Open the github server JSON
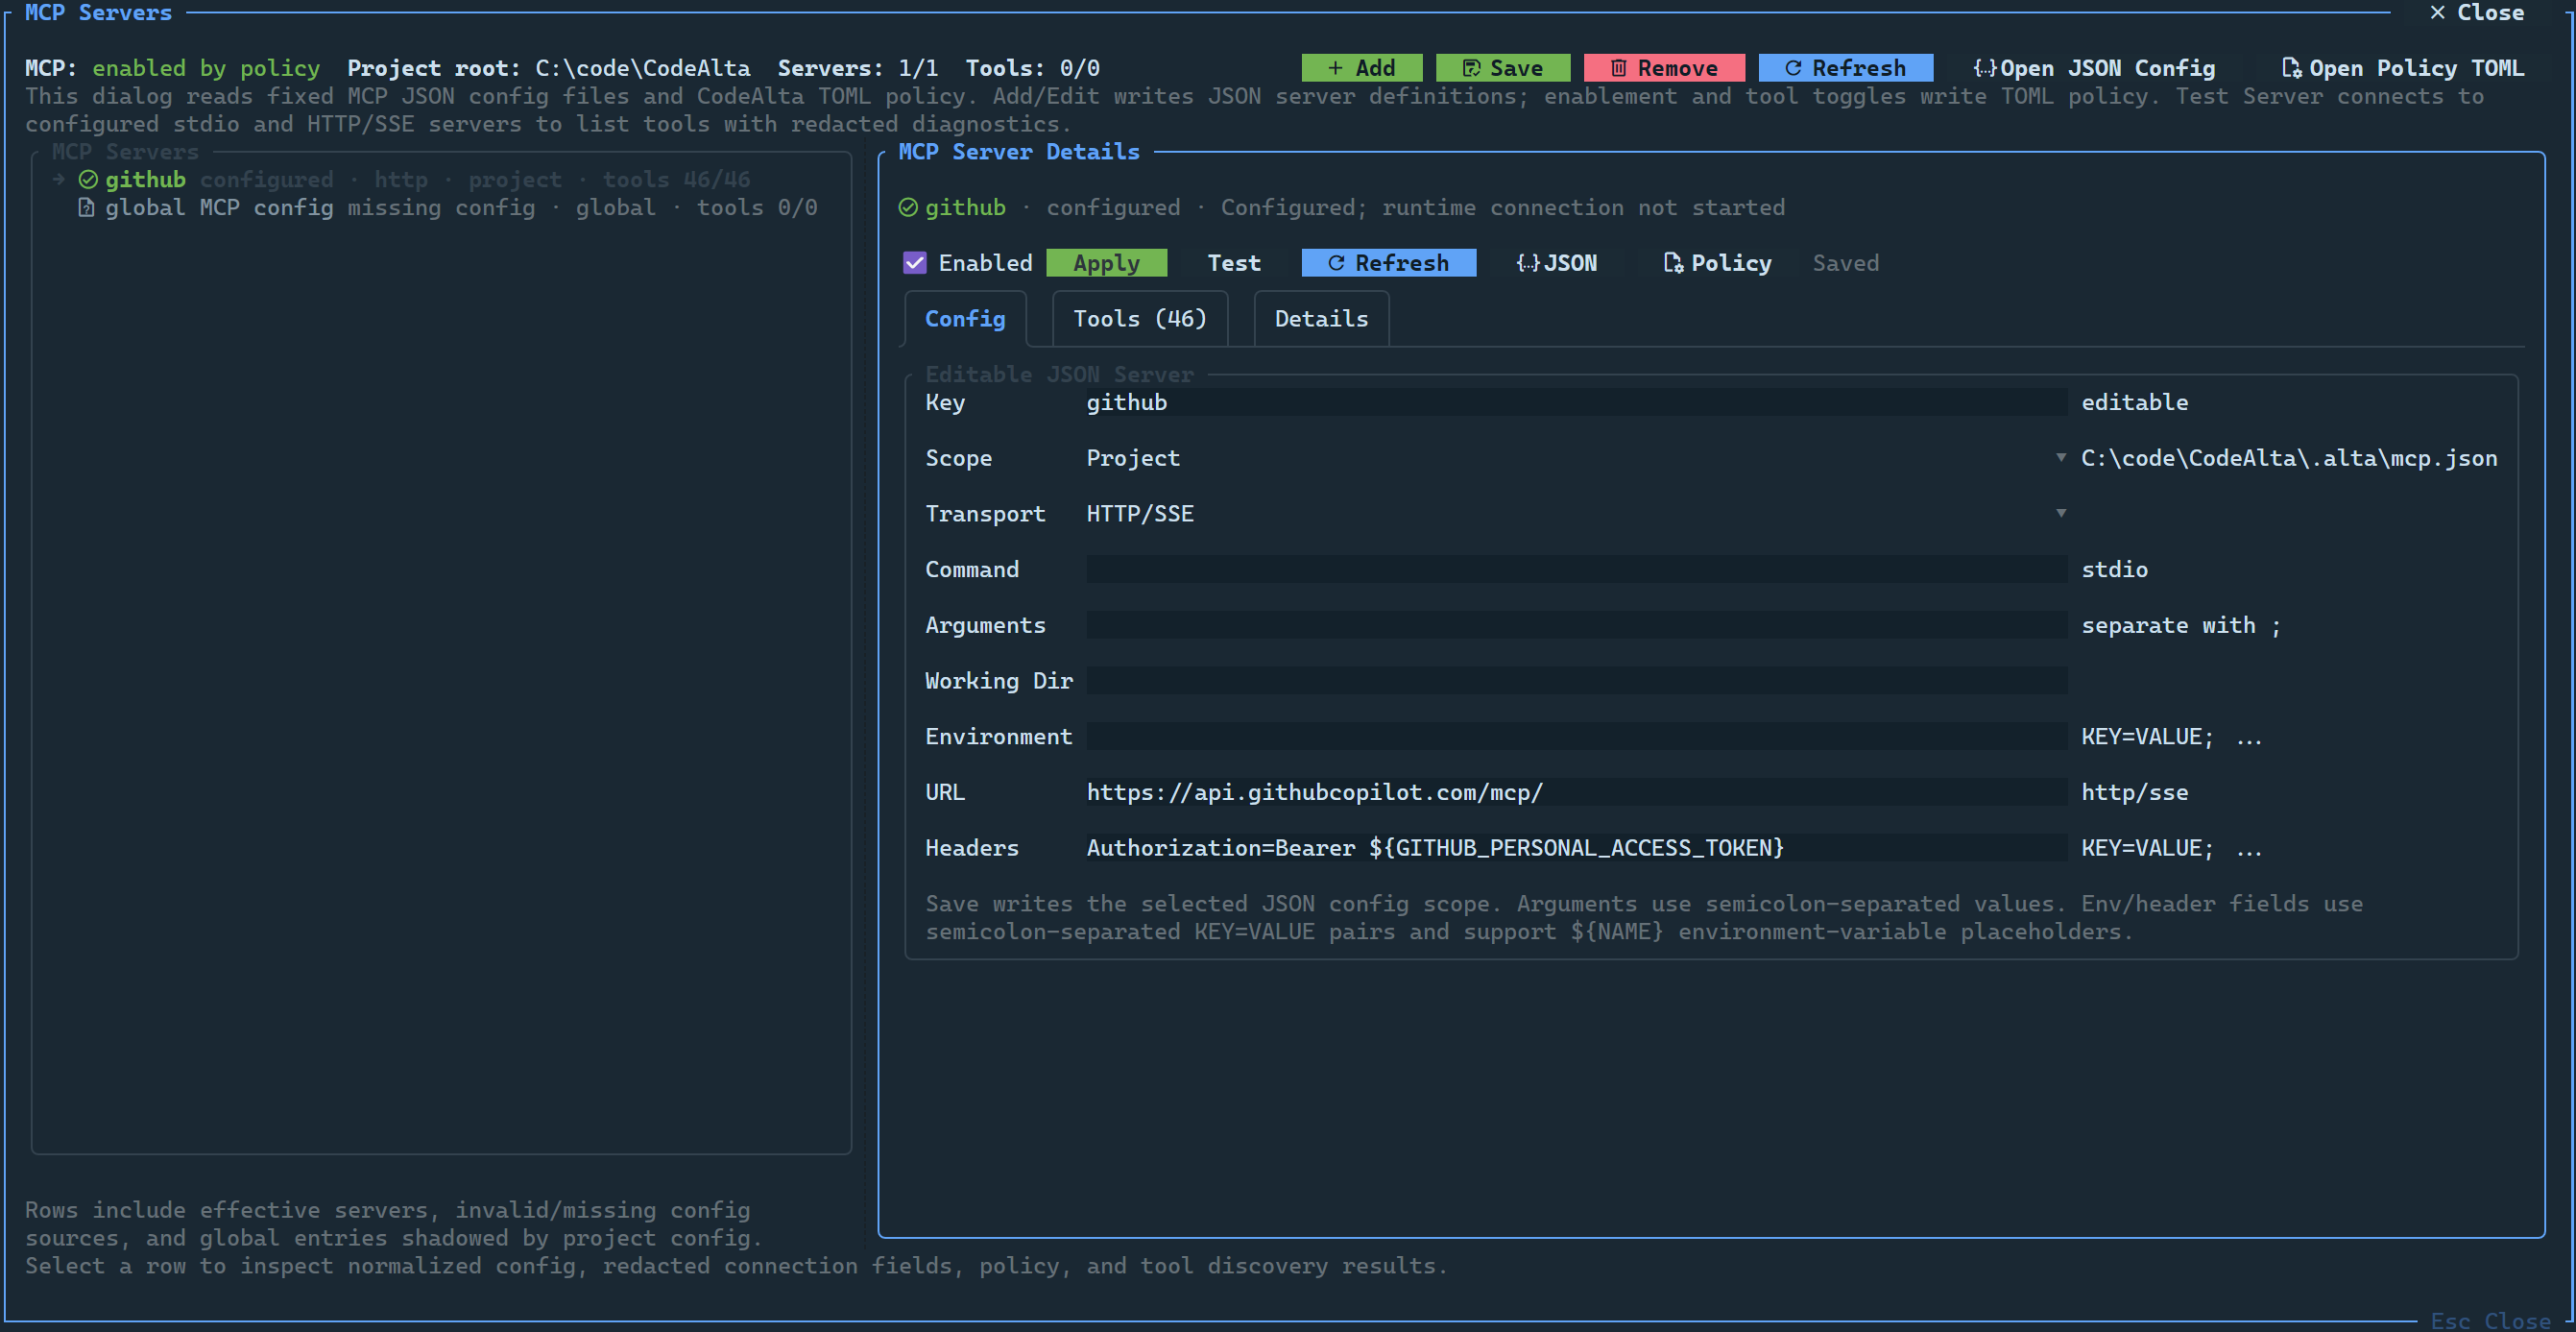 (1557, 263)
